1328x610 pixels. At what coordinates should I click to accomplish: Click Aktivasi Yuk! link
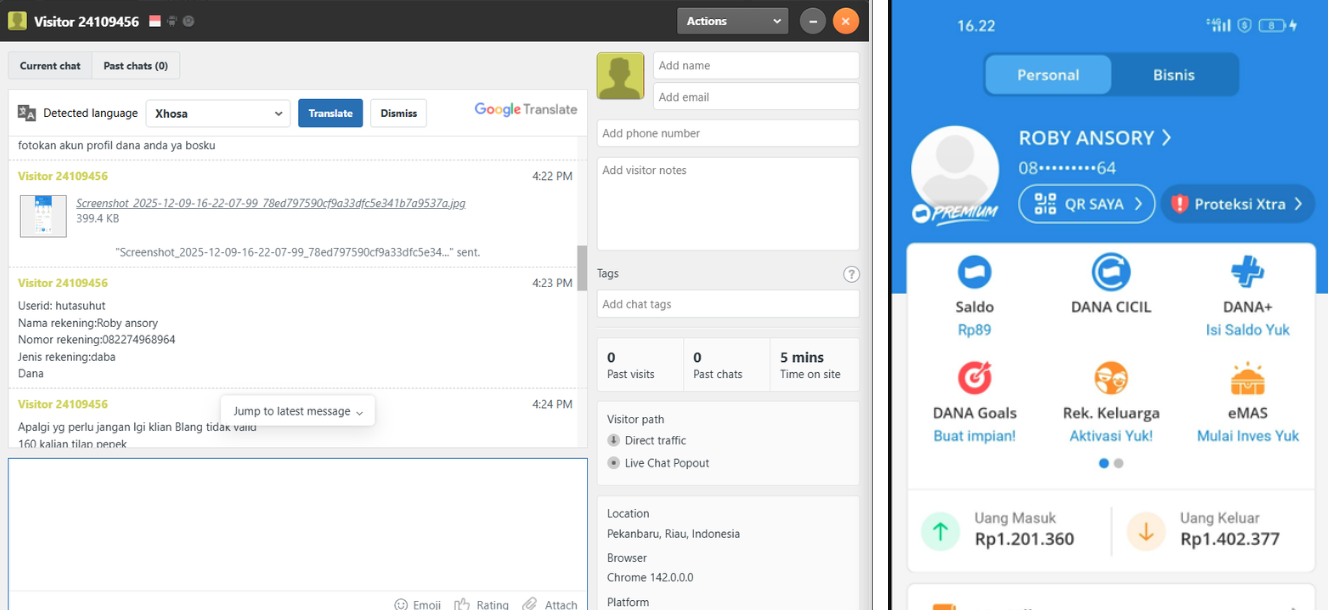tap(1111, 436)
